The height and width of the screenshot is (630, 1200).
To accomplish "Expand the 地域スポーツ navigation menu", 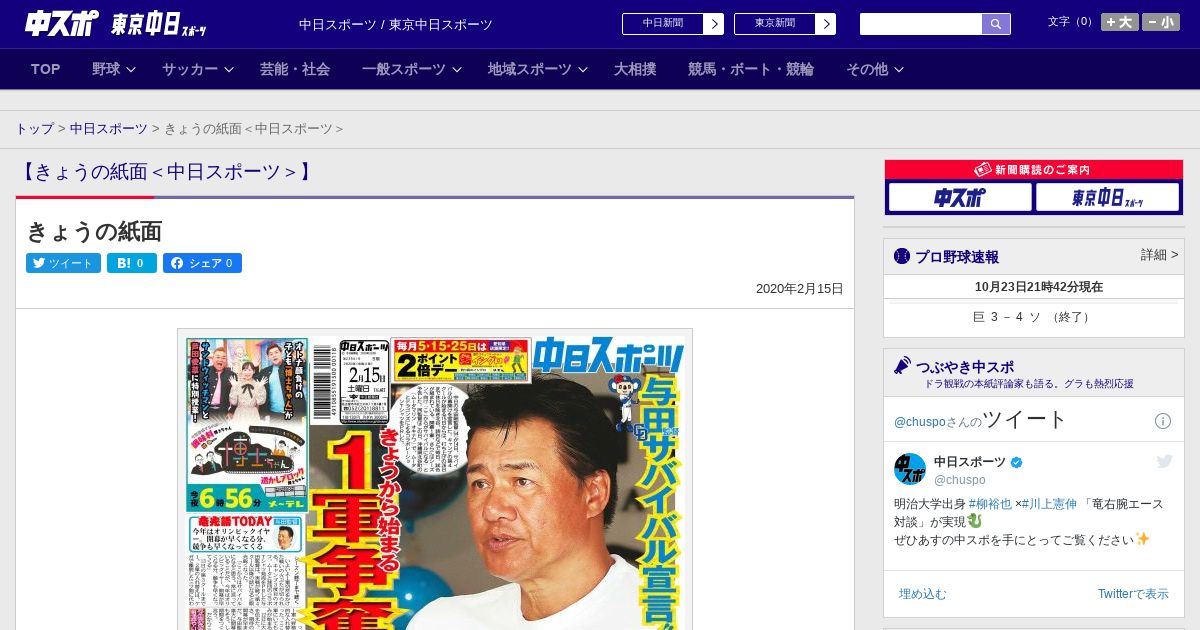I will click(538, 69).
